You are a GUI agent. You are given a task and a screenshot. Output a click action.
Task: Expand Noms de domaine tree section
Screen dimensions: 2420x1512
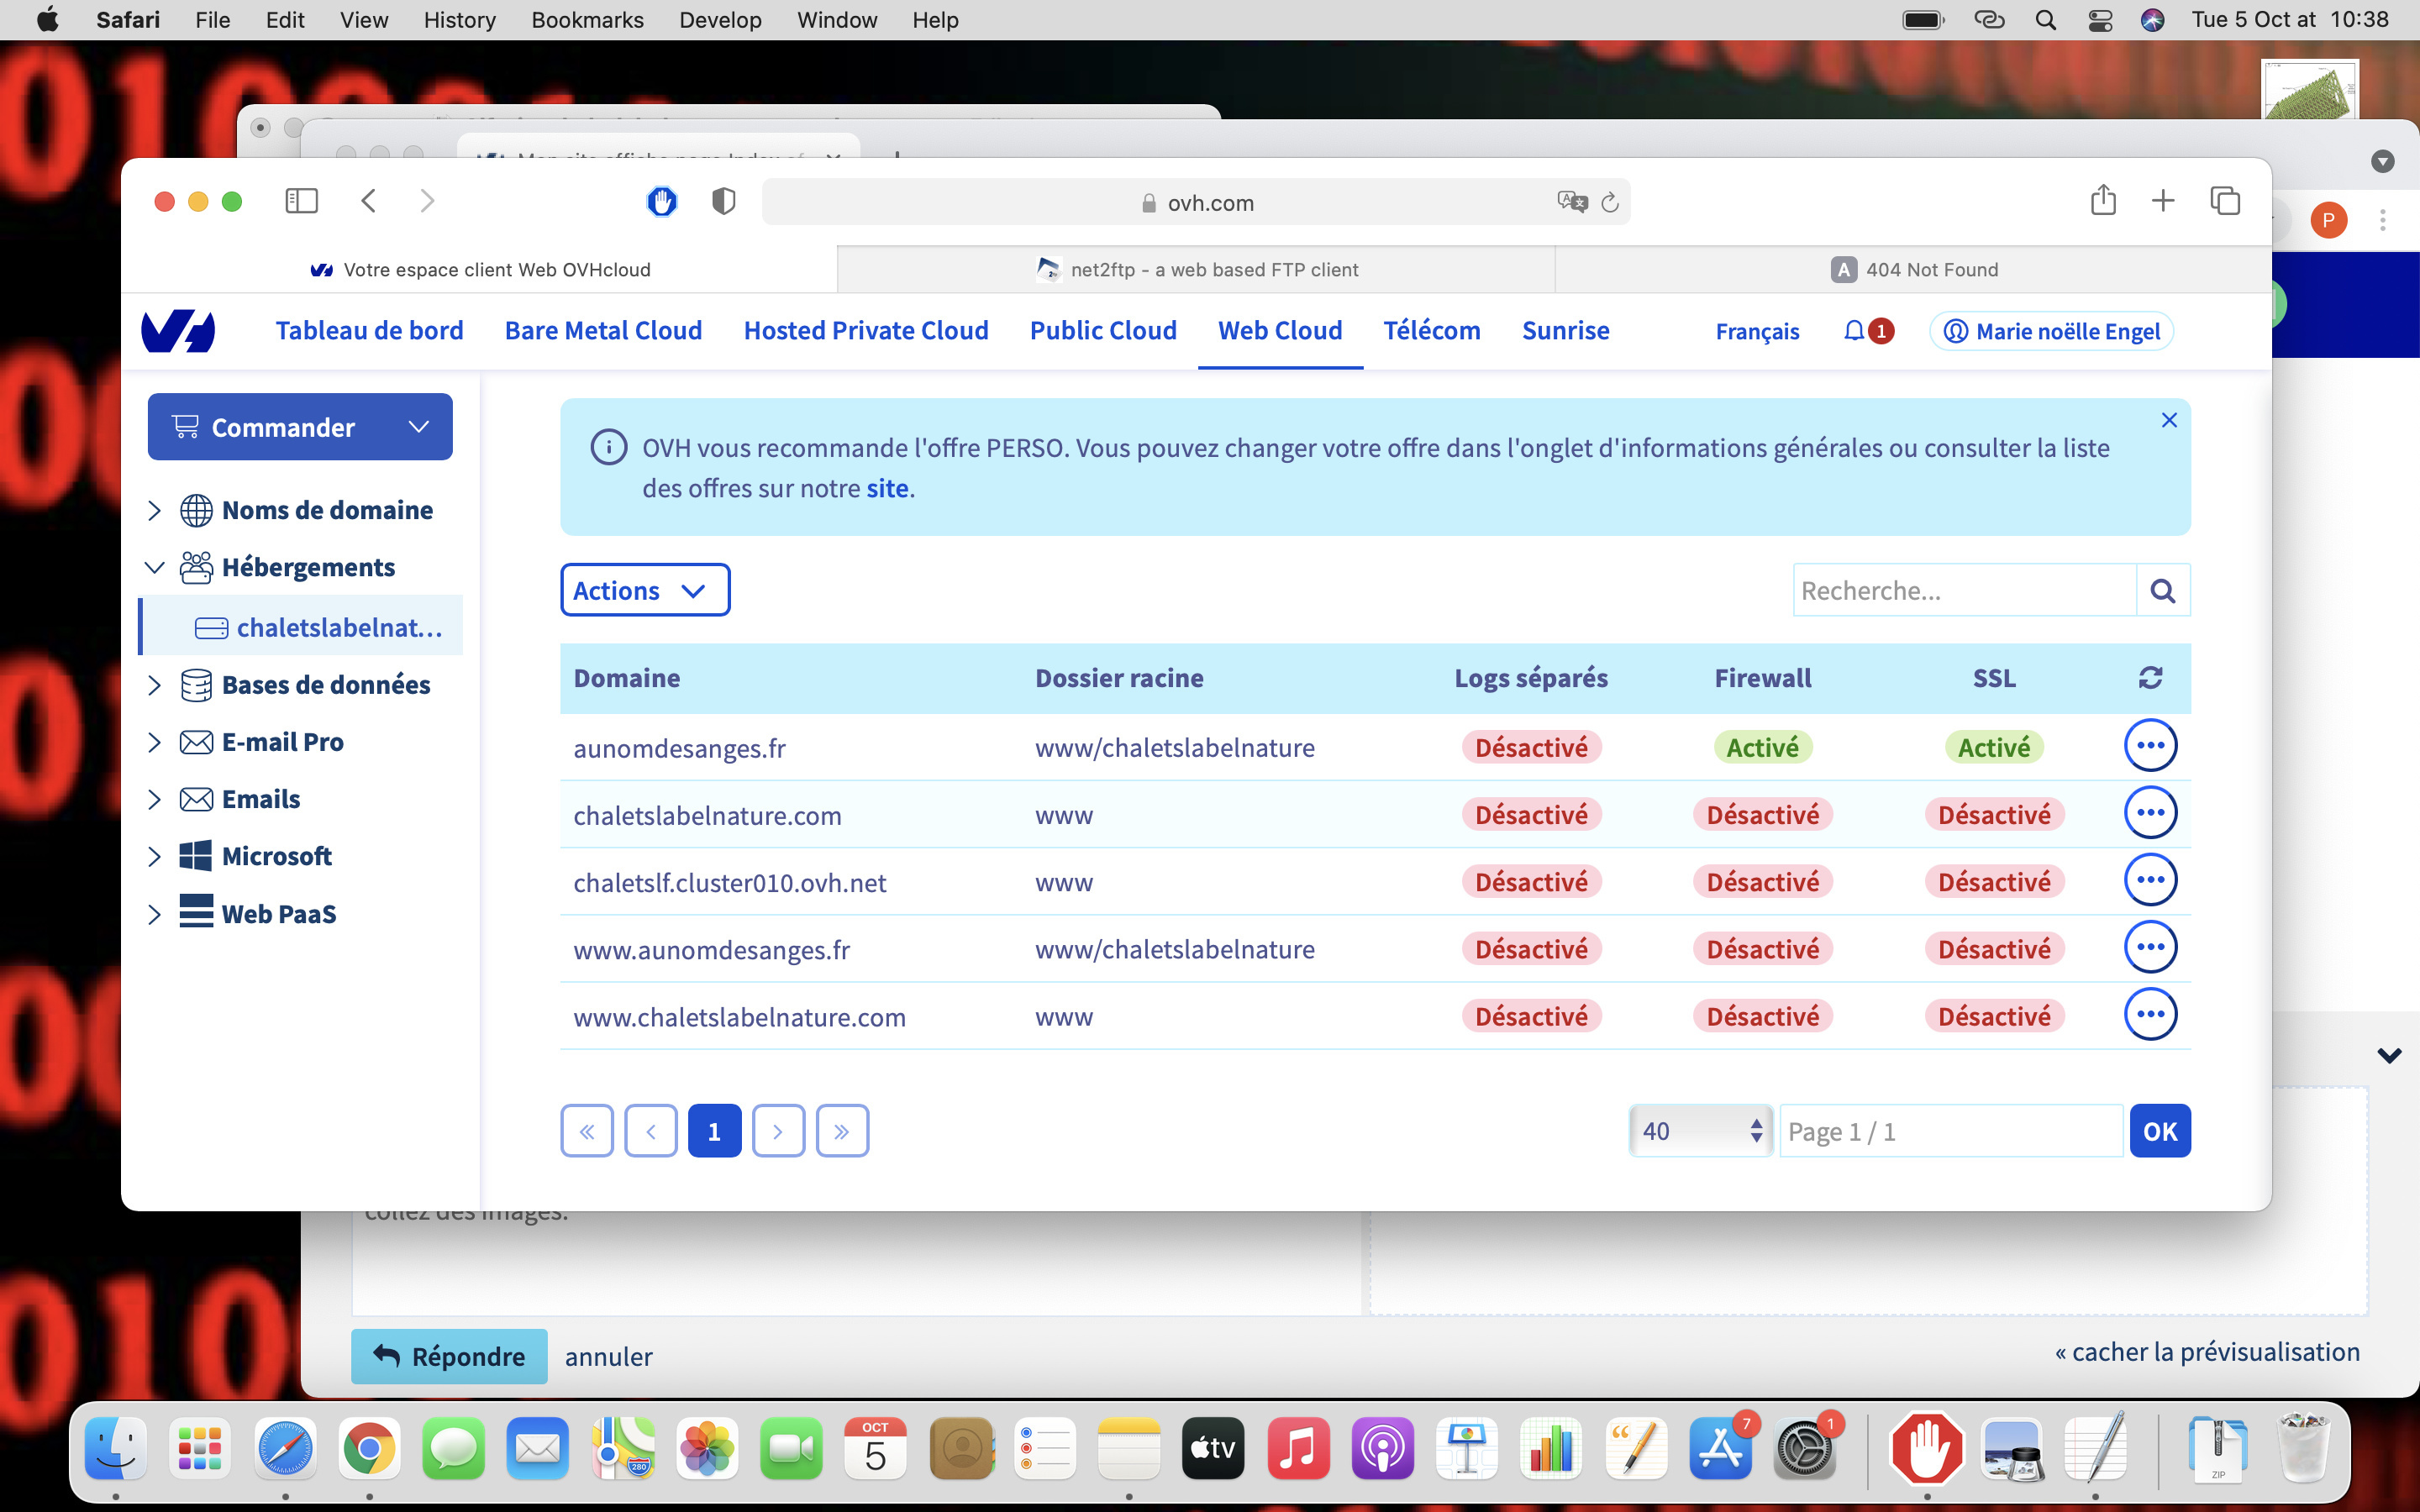154,510
